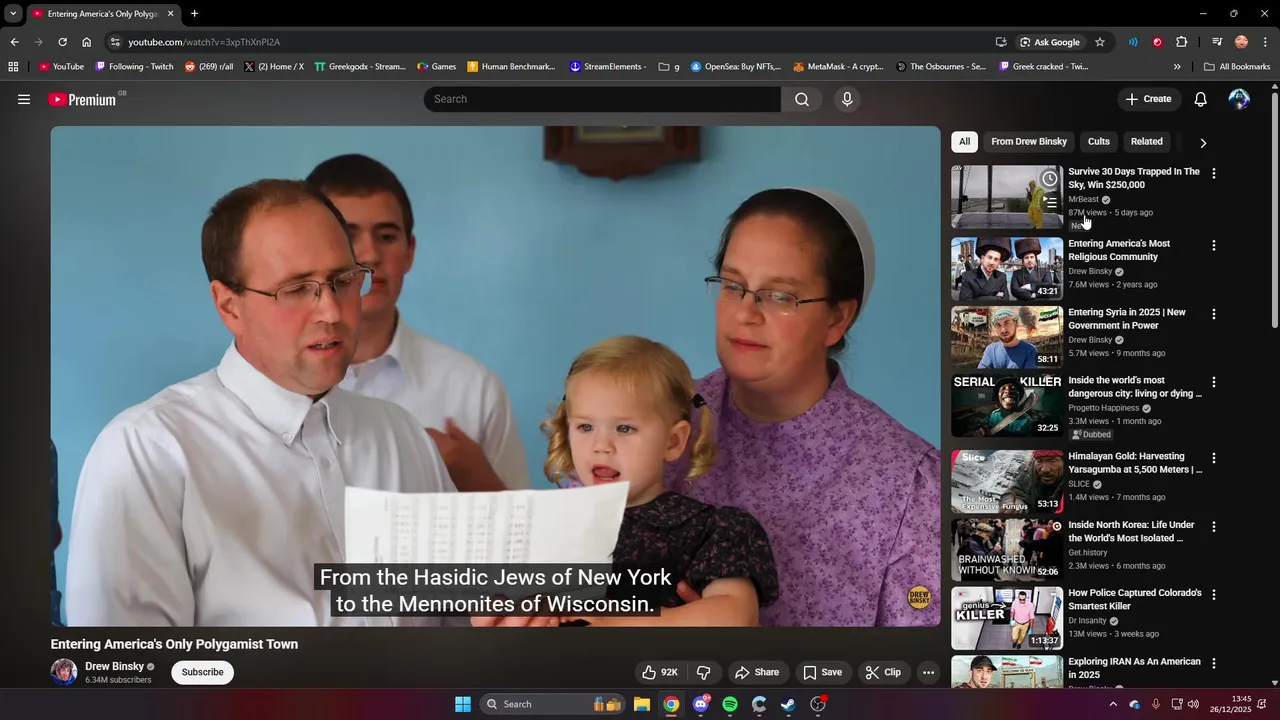Screen dimensions: 1280x720
Task: Open the Human Benchmark bookmark
Action: point(511,67)
